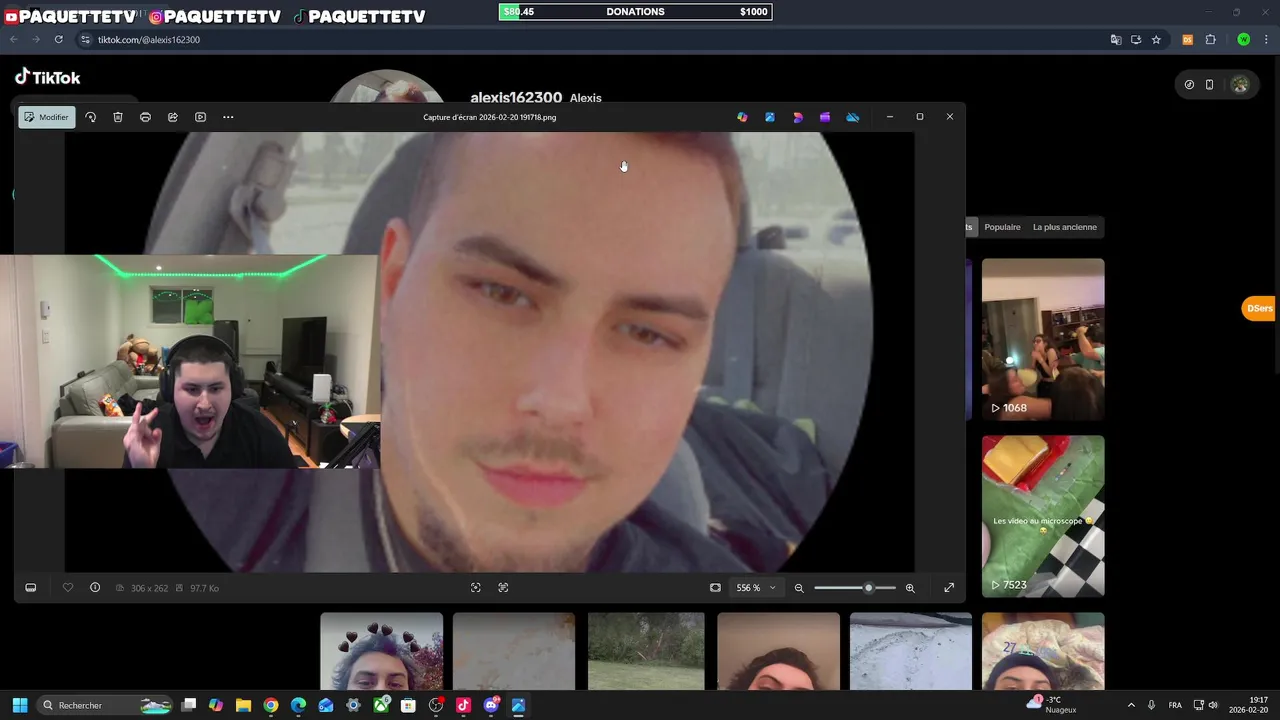Open File Explorer from the taskbar
The image size is (1280, 720).
point(243,705)
